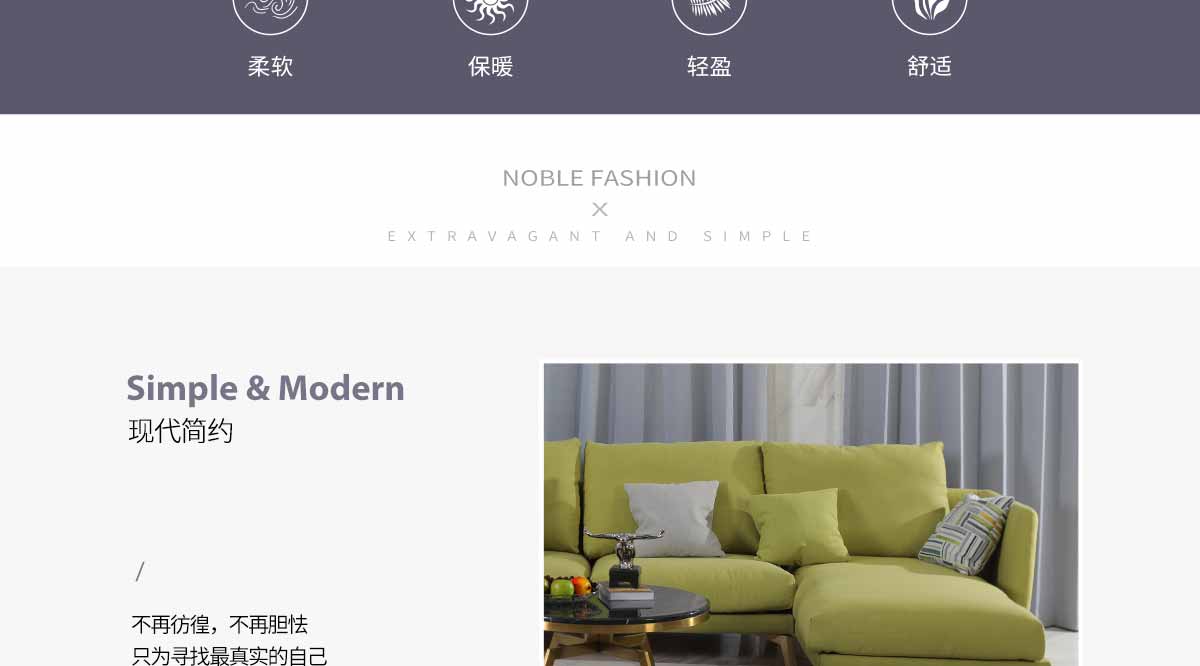Click the text line 只为寻找最真实的自己
This screenshot has width=1200, height=666.
[x=230, y=656]
